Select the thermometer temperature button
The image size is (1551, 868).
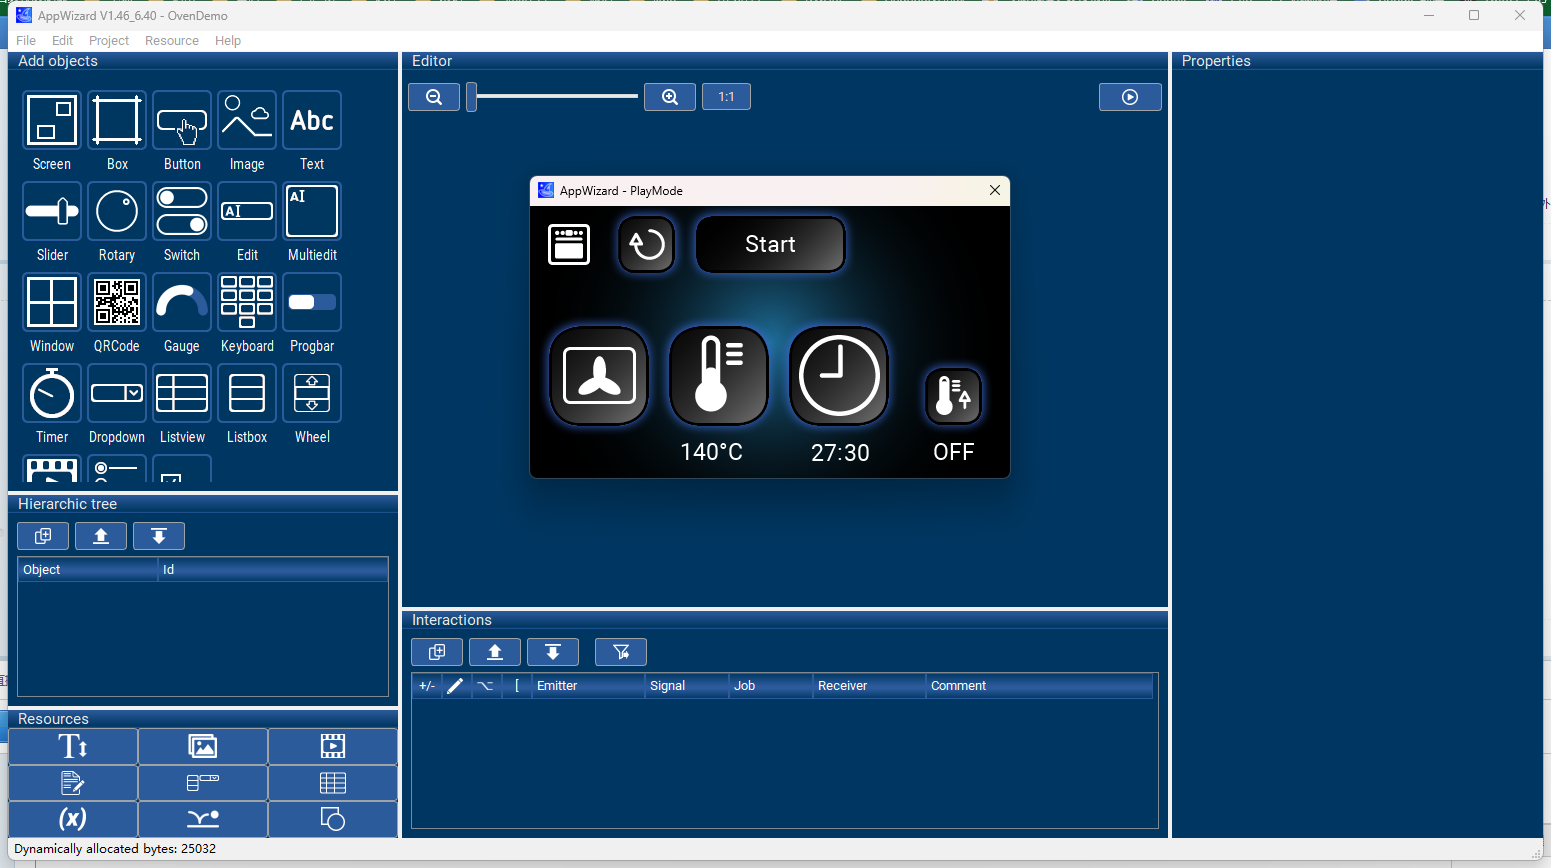(719, 376)
